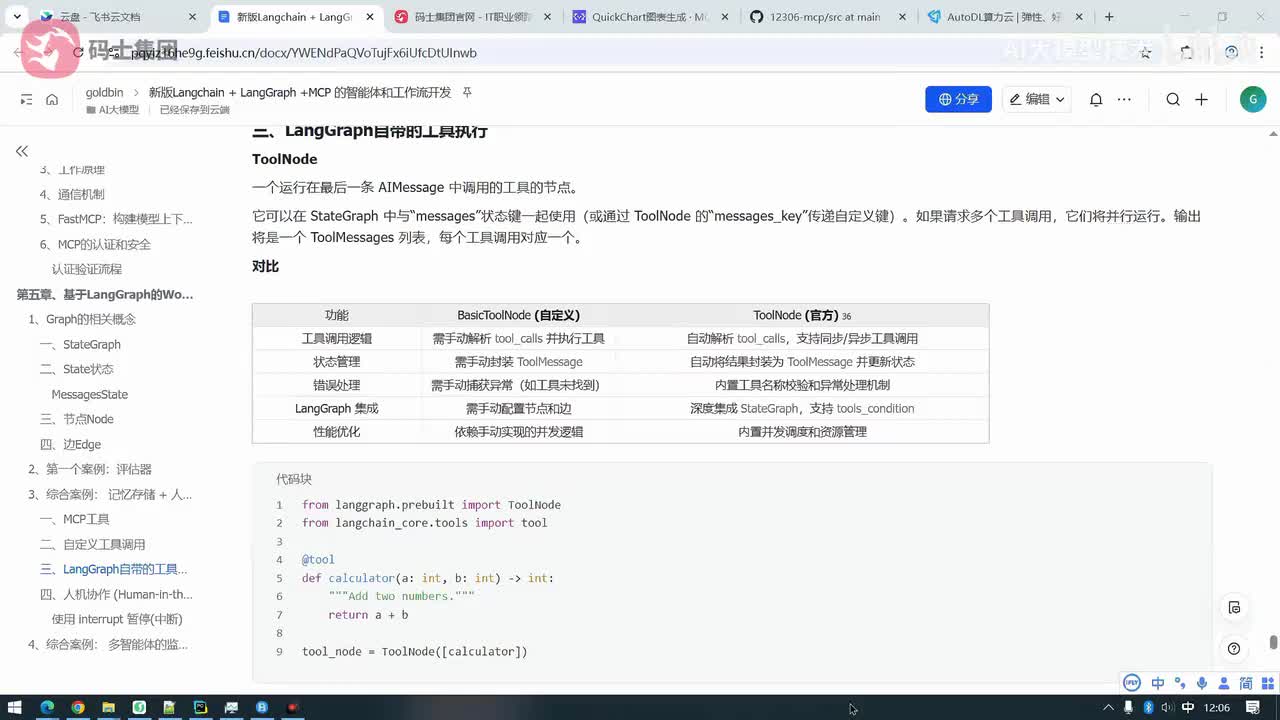The image size is (1280, 720).
Task: Create new item with the plus icon
Action: [1202, 99]
